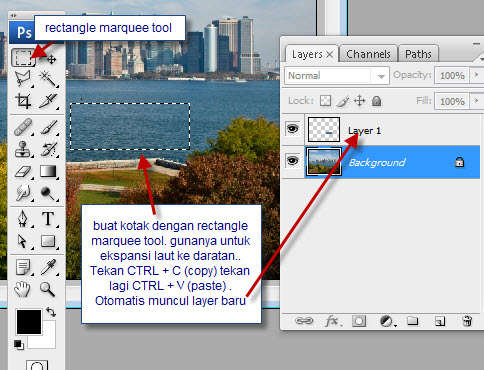
Task: Reset default foreground and background colors
Action: pos(19,345)
